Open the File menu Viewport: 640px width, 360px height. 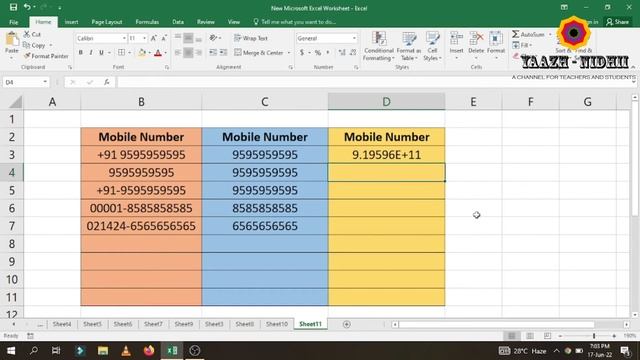coord(13,22)
